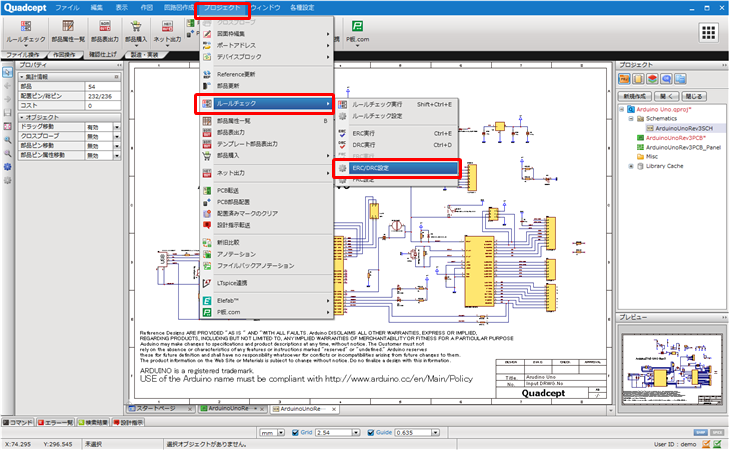Open the 検索結果 bottom tab
The width and height of the screenshot is (729, 450).
[x=93, y=423]
